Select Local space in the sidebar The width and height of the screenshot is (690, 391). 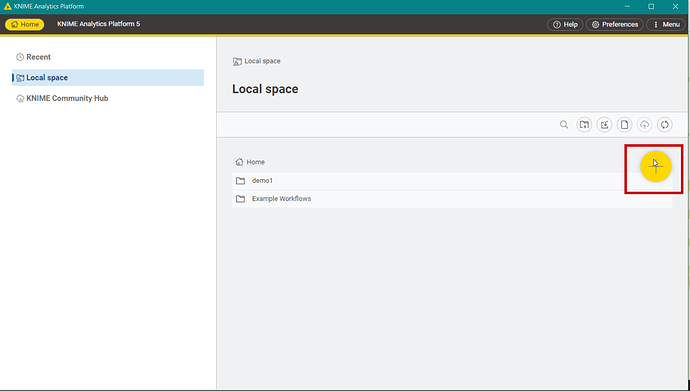[x=108, y=78]
